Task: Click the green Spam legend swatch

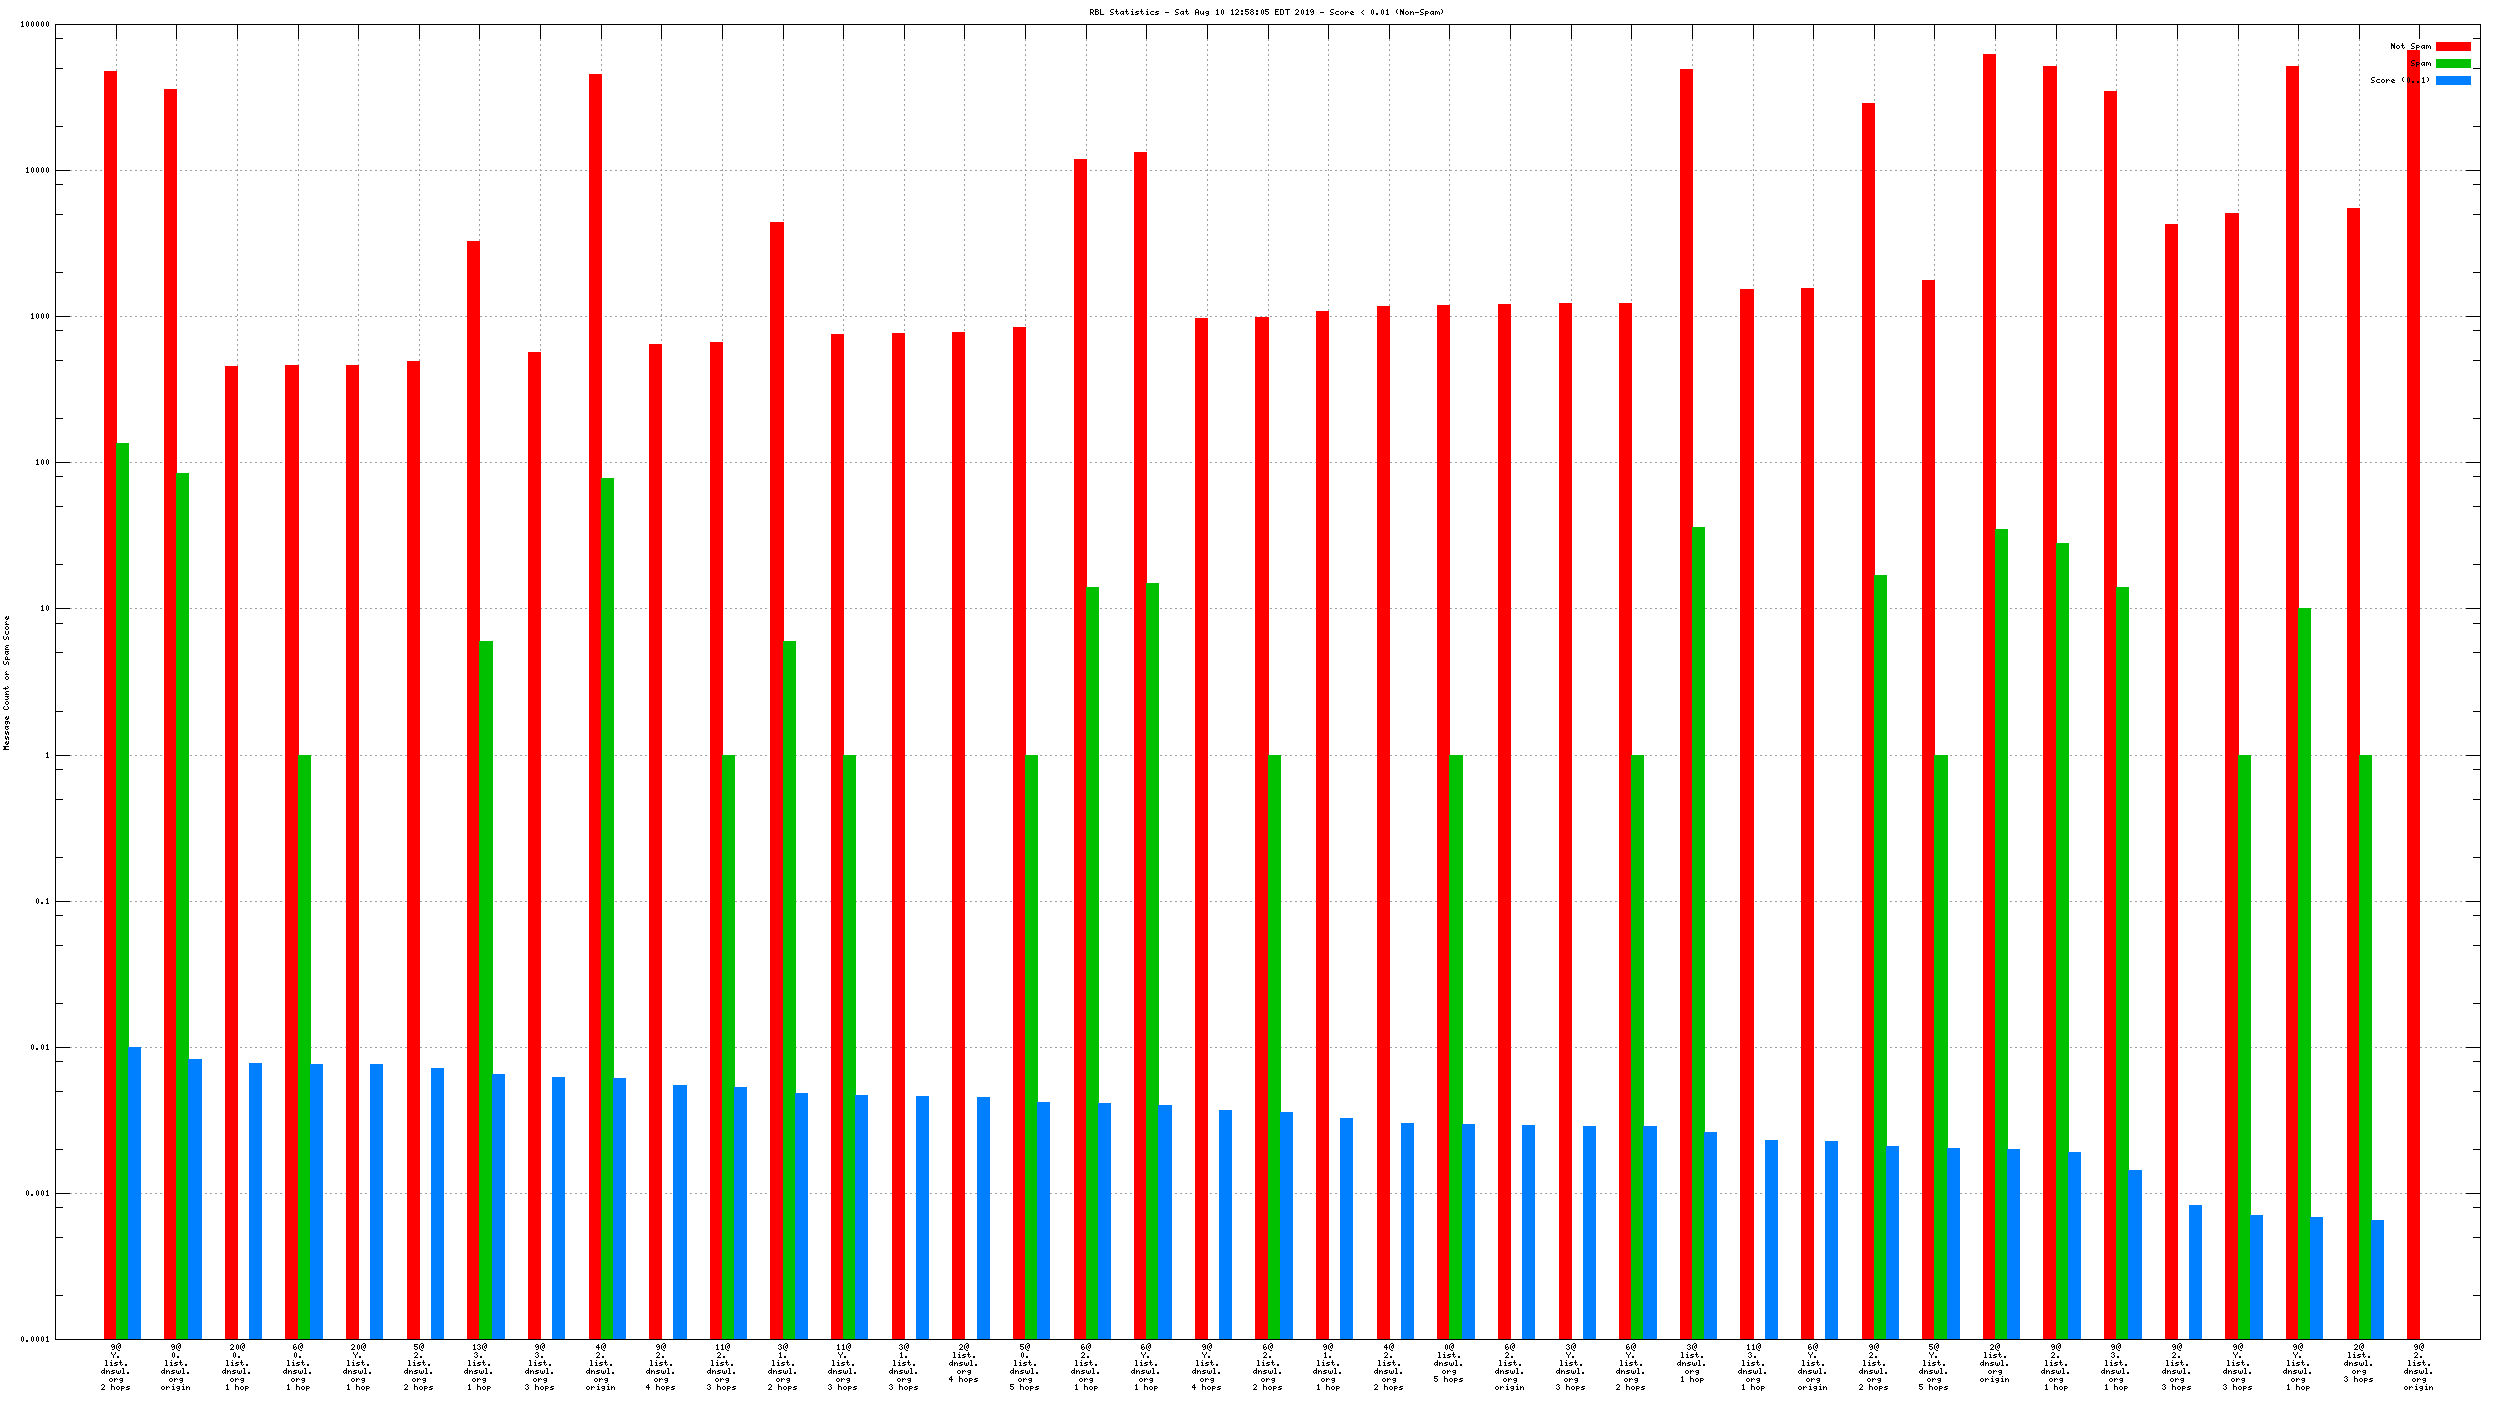Action: coord(2452,63)
